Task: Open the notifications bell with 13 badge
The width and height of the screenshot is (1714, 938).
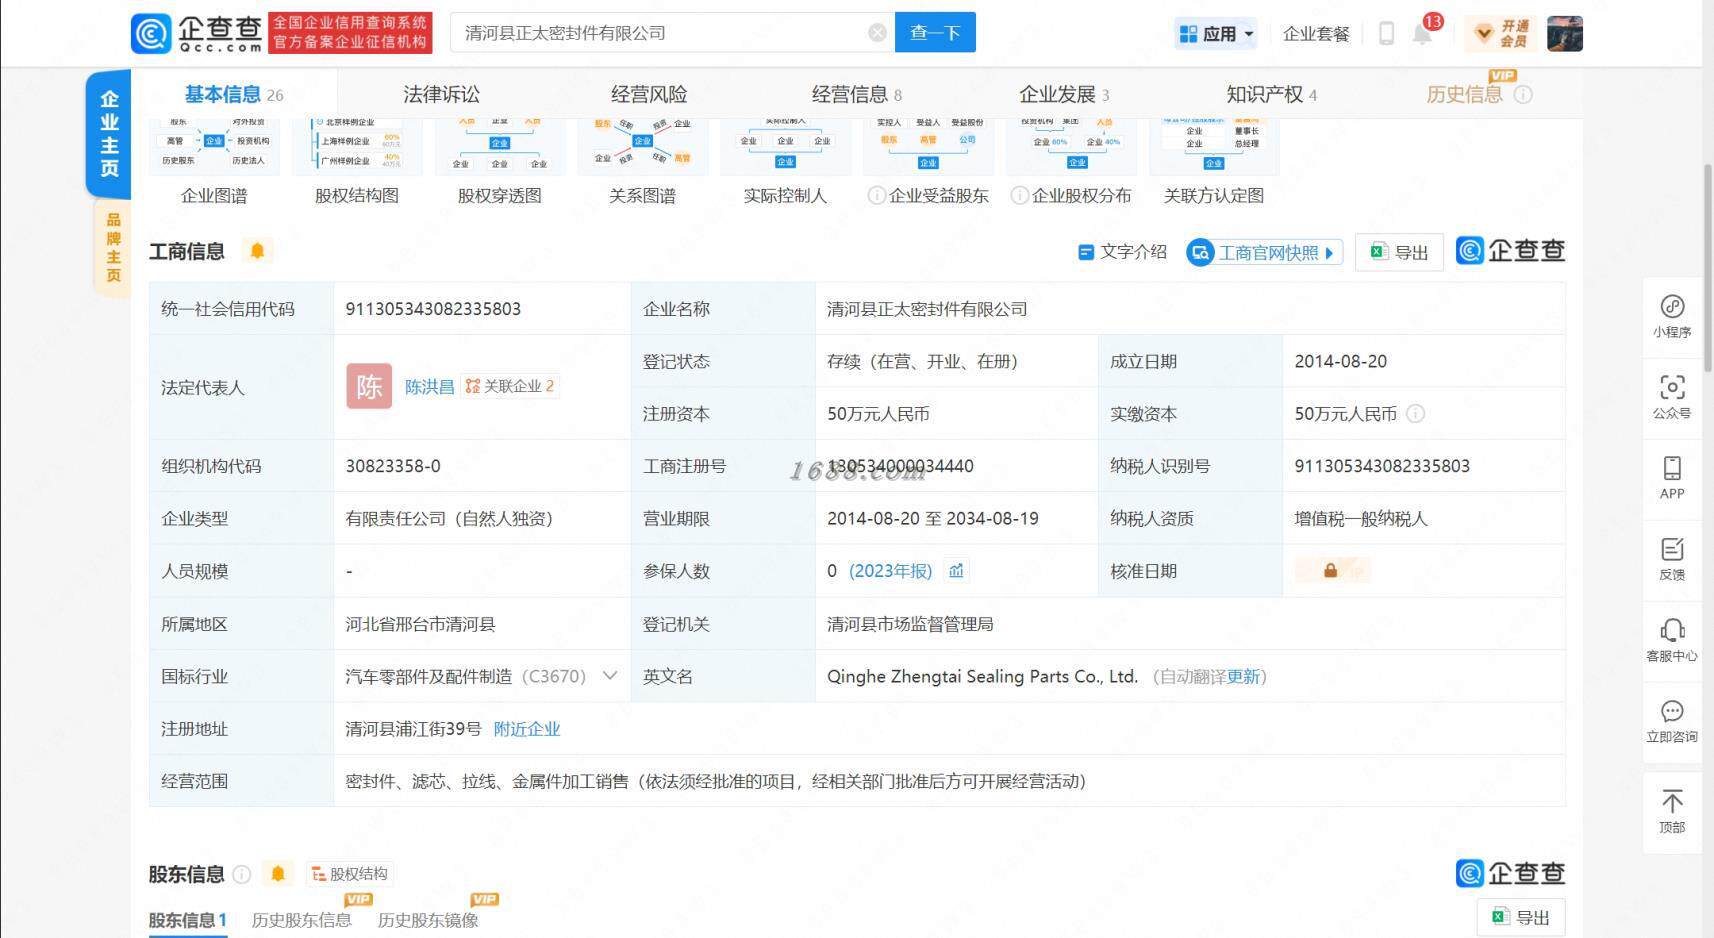Action: click(1424, 32)
